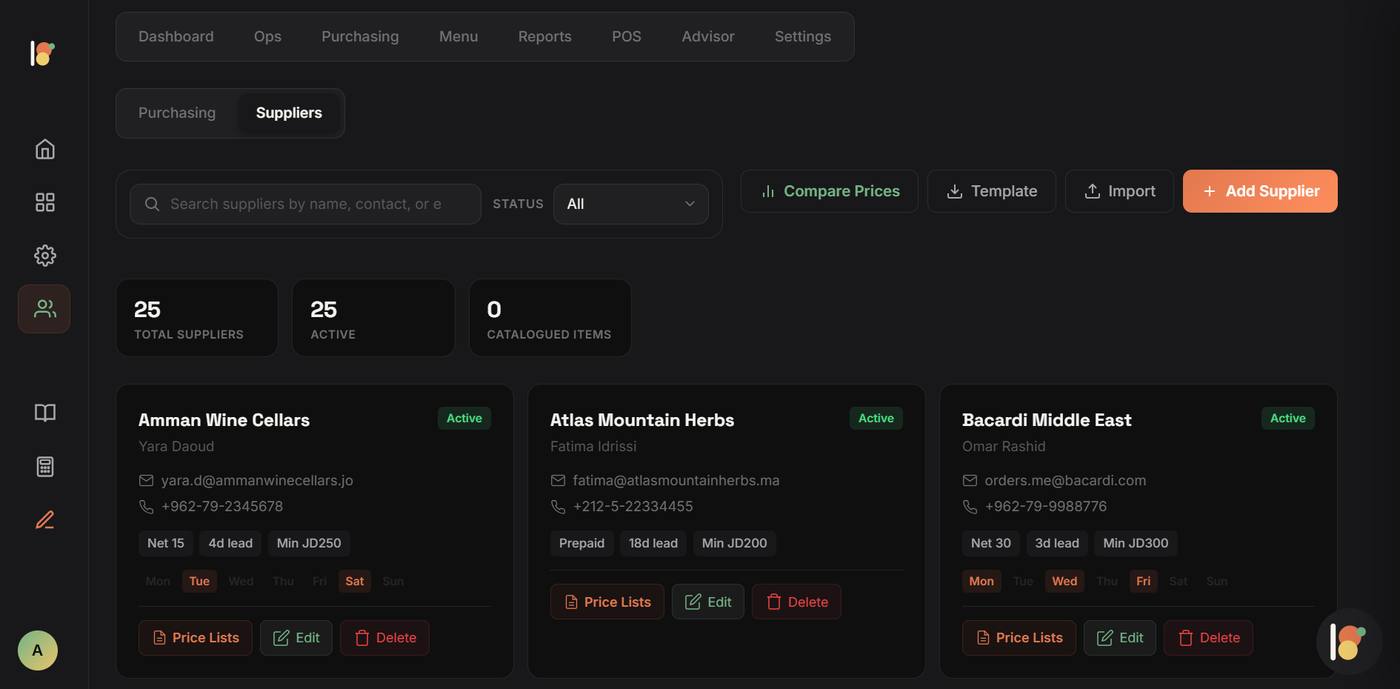This screenshot has height=689, width=1400.
Task: Edit Amman Wine Cellars supplier
Action: click(x=296, y=638)
